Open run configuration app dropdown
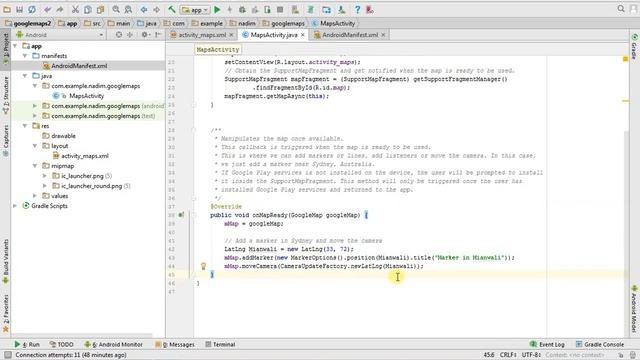The width and height of the screenshot is (640, 360). [195, 10]
